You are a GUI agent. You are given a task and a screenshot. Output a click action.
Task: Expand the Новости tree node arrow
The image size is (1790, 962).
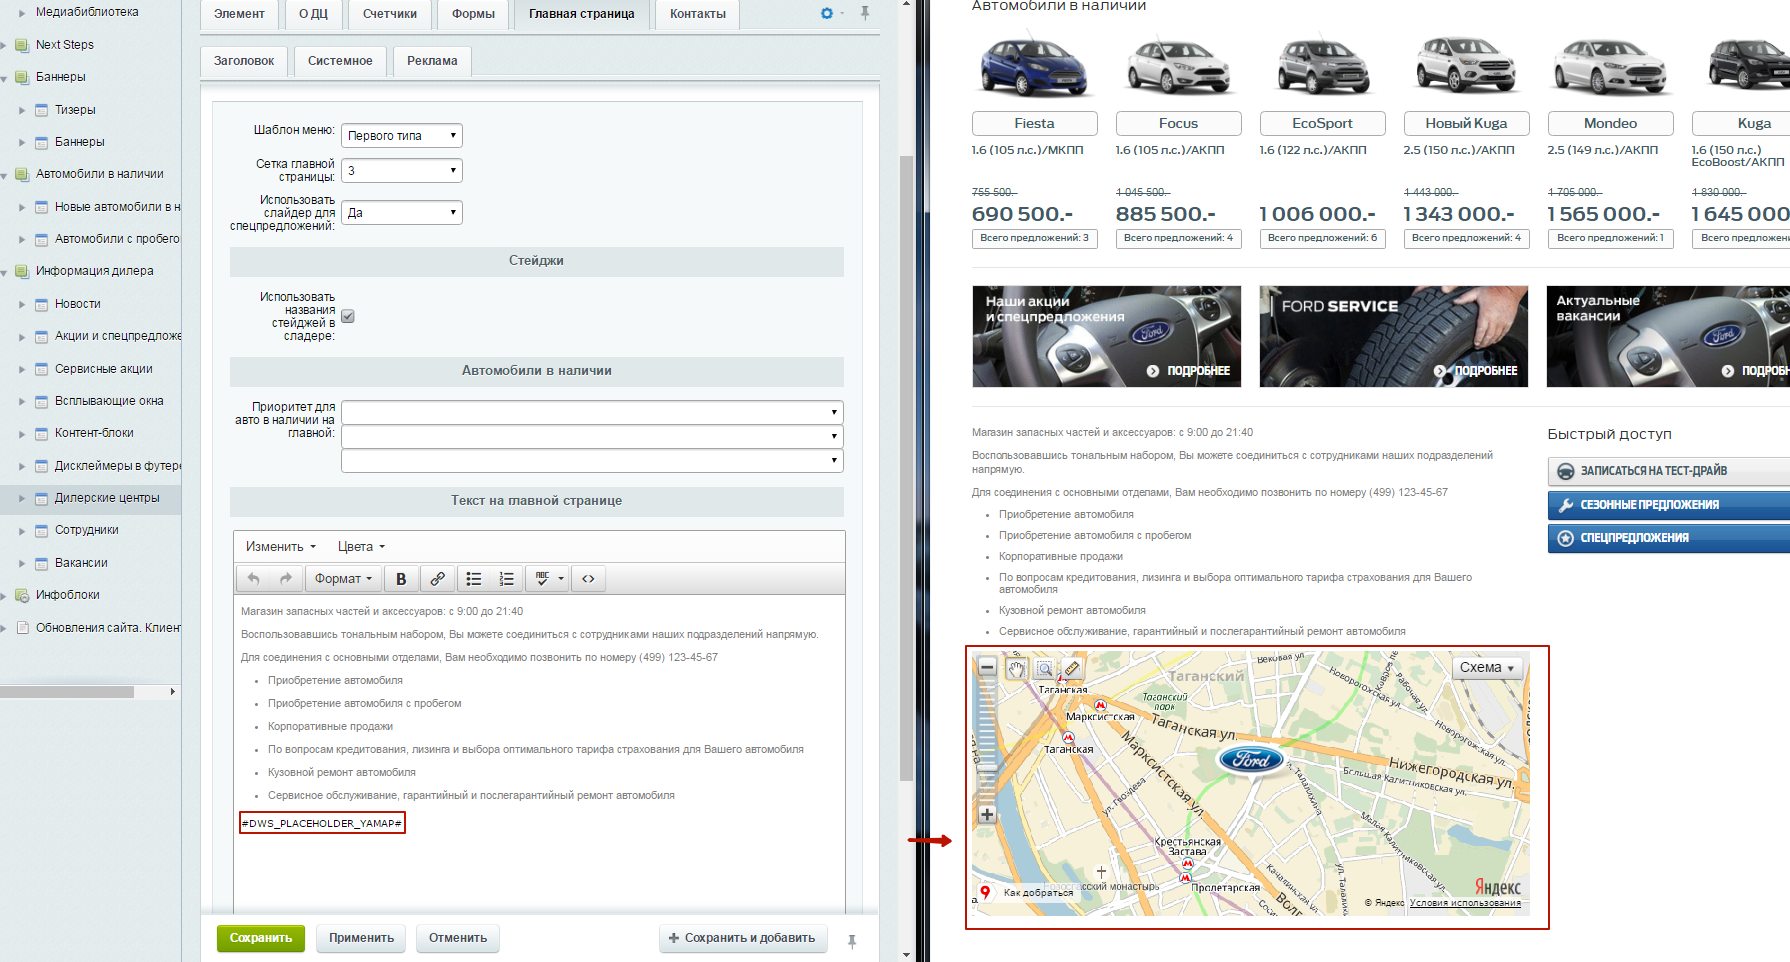[x=22, y=304]
